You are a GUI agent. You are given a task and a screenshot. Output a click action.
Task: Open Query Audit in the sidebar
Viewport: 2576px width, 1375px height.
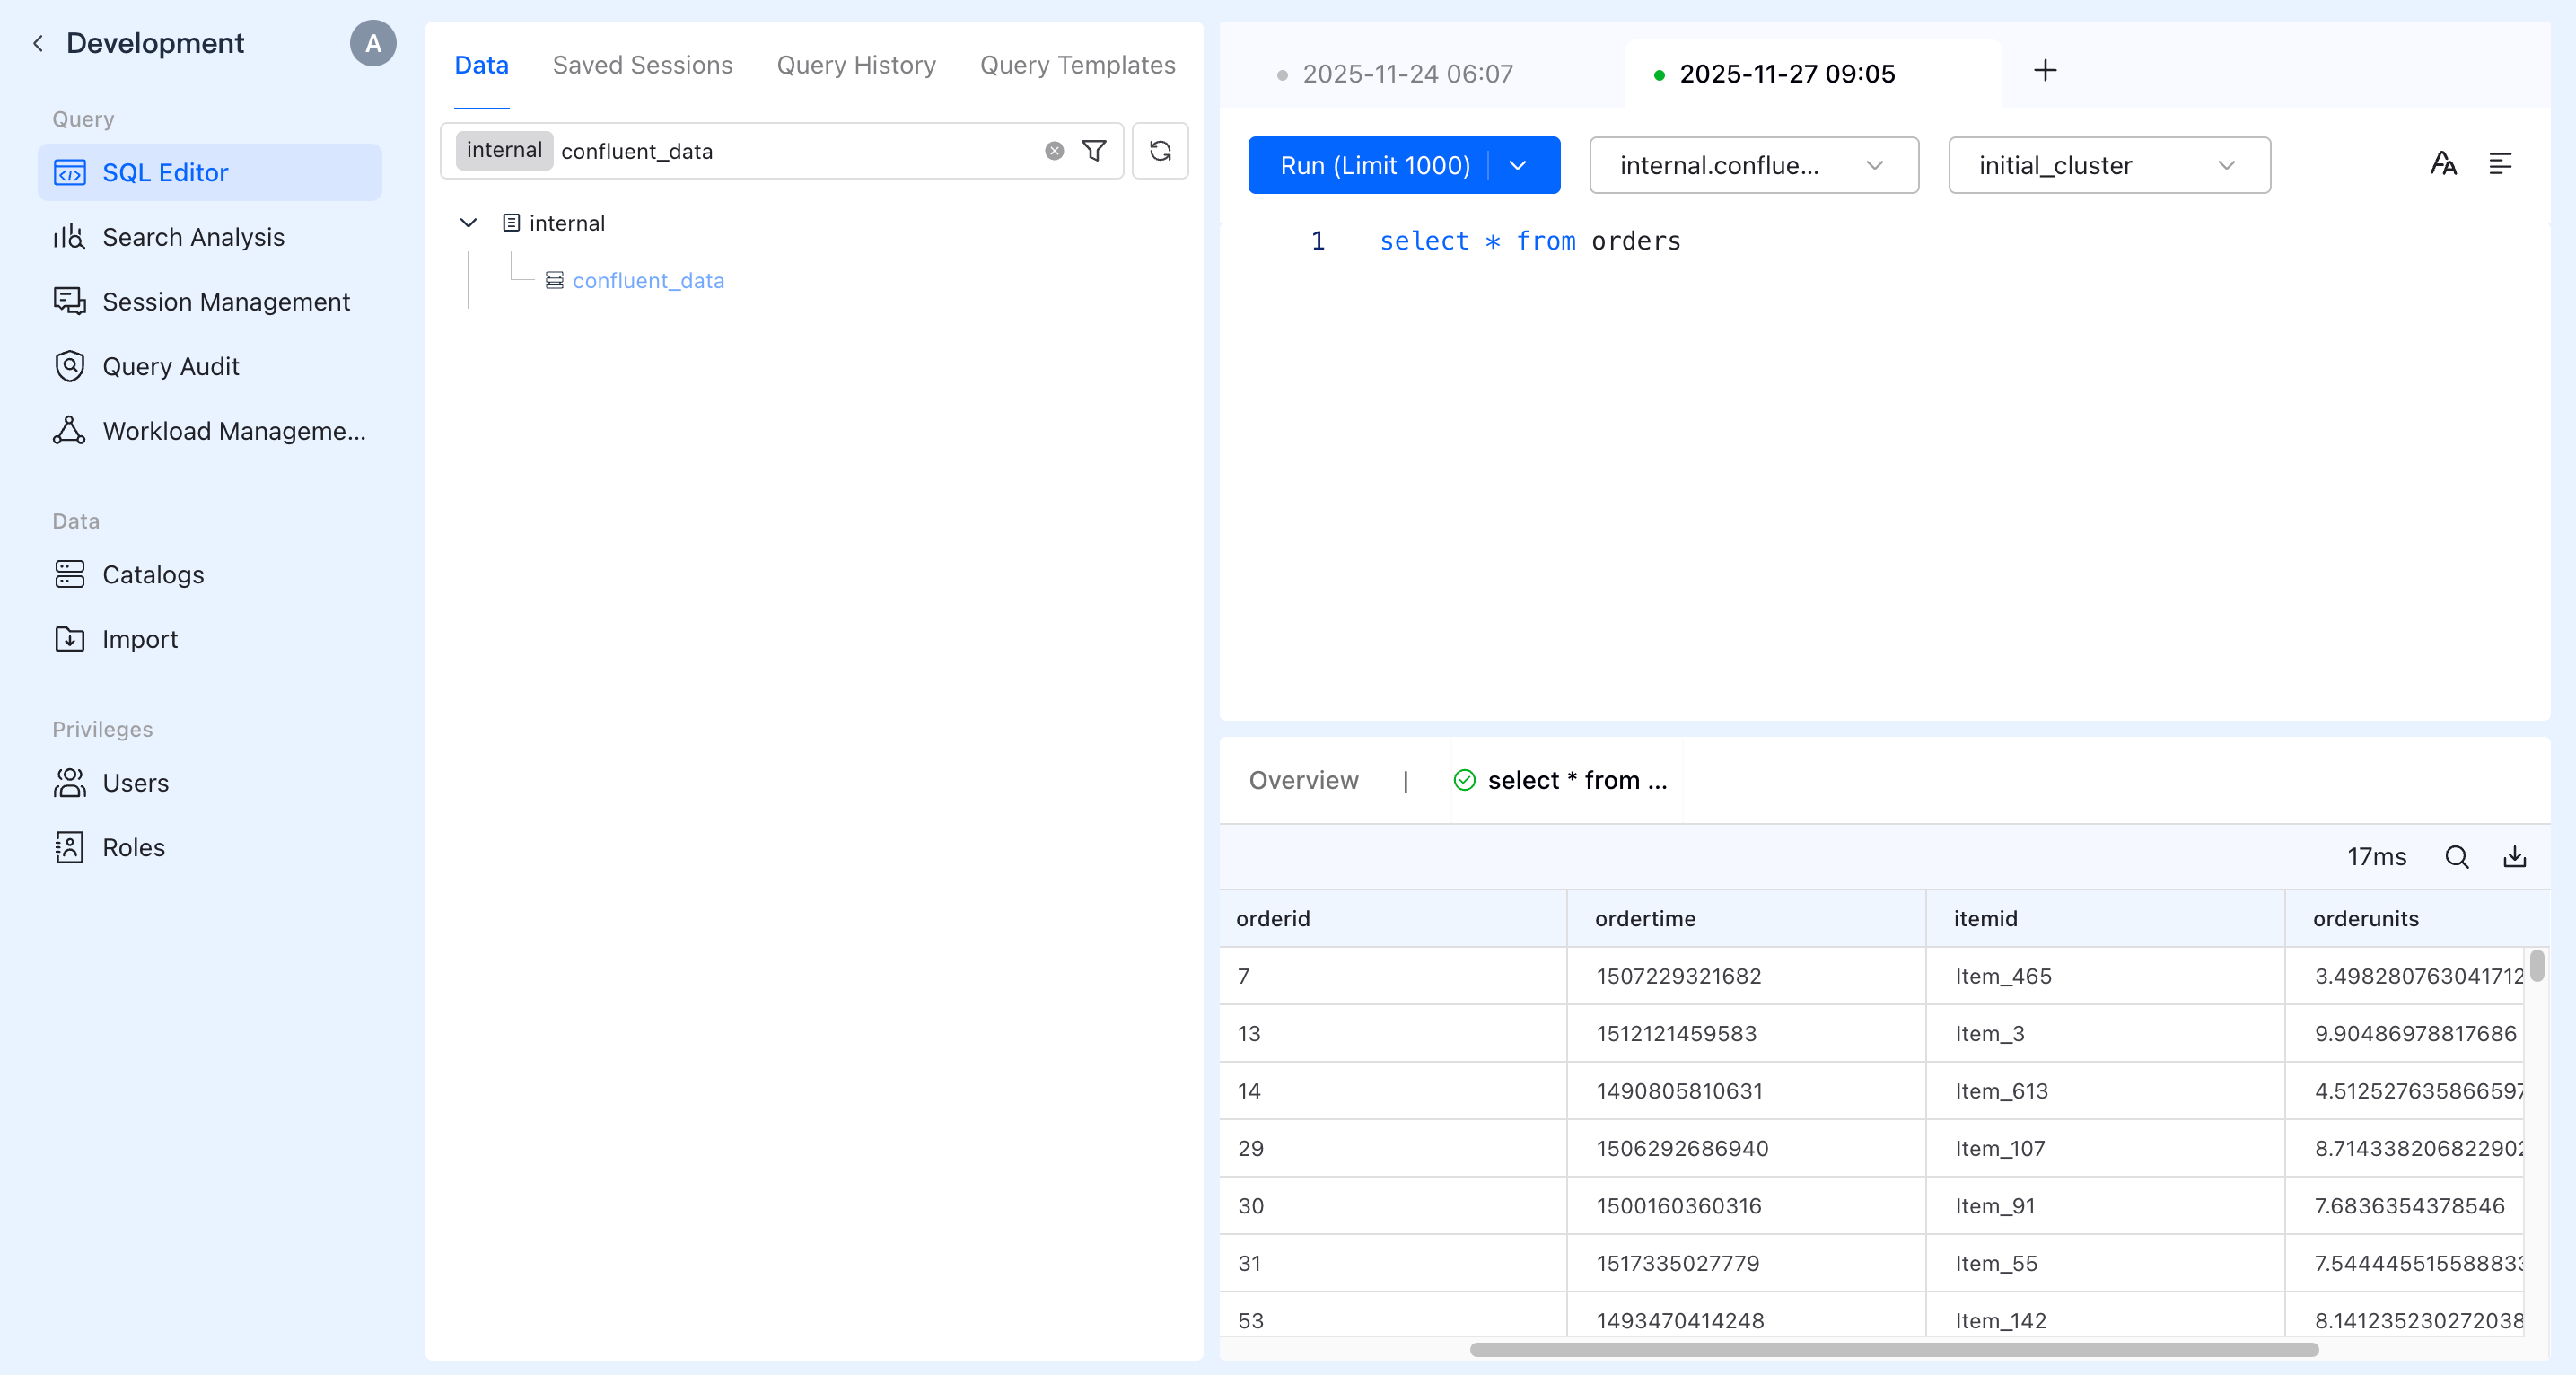click(170, 366)
